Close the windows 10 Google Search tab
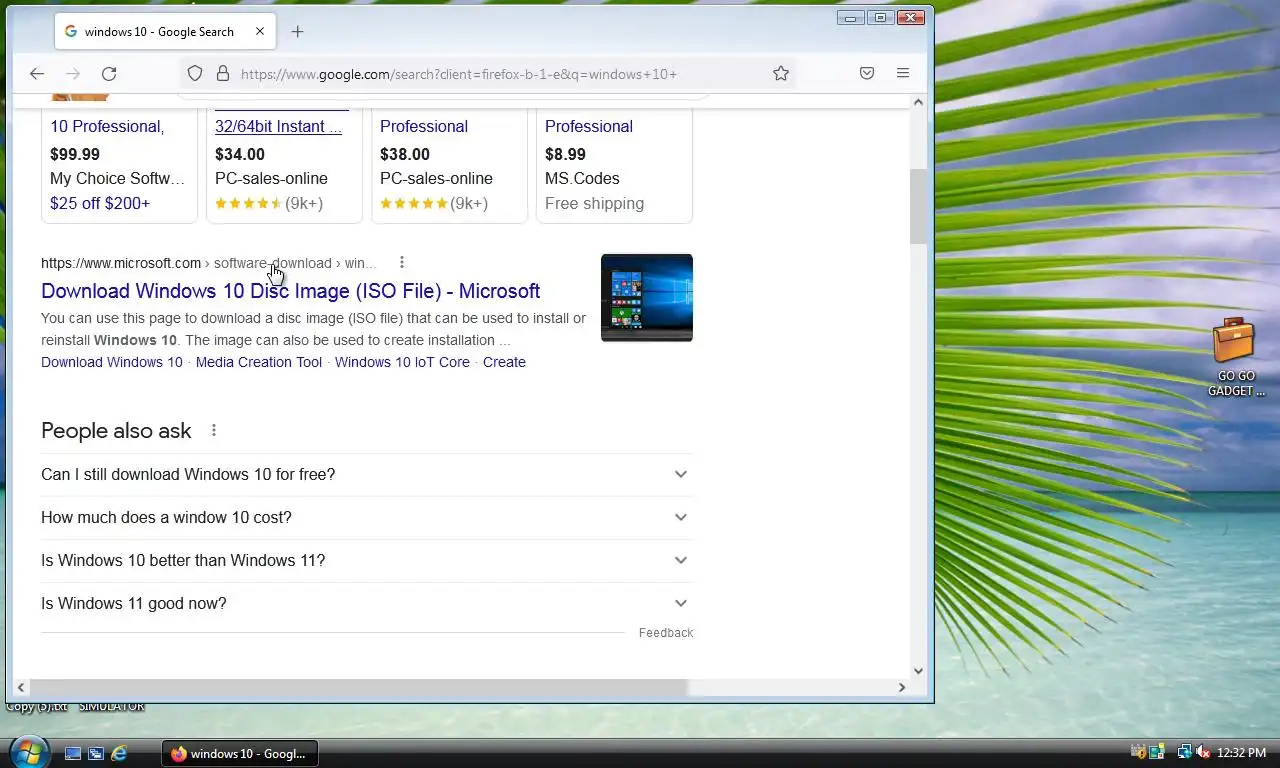Image resolution: width=1280 pixels, height=768 pixels. 260,31
